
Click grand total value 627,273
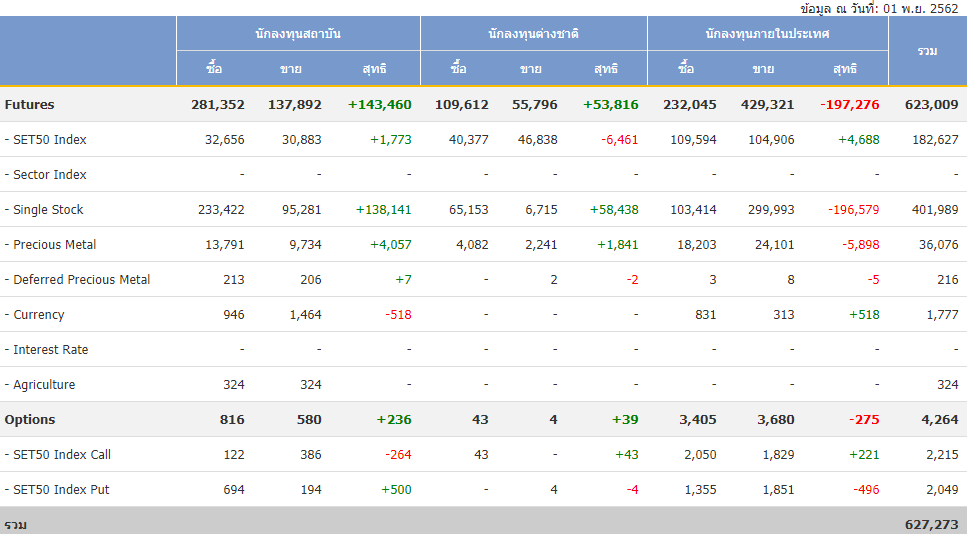(932, 525)
